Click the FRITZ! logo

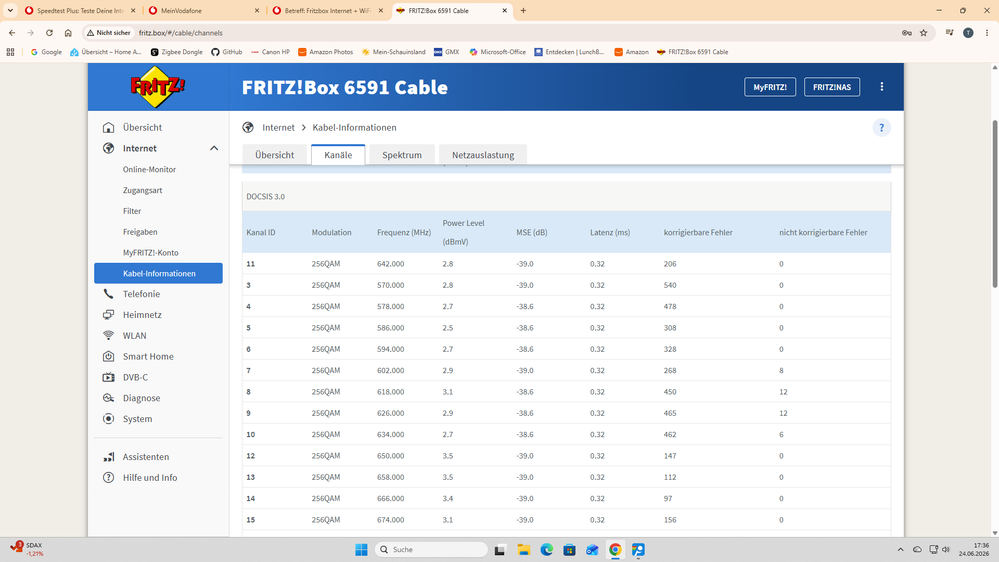(157, 87)
